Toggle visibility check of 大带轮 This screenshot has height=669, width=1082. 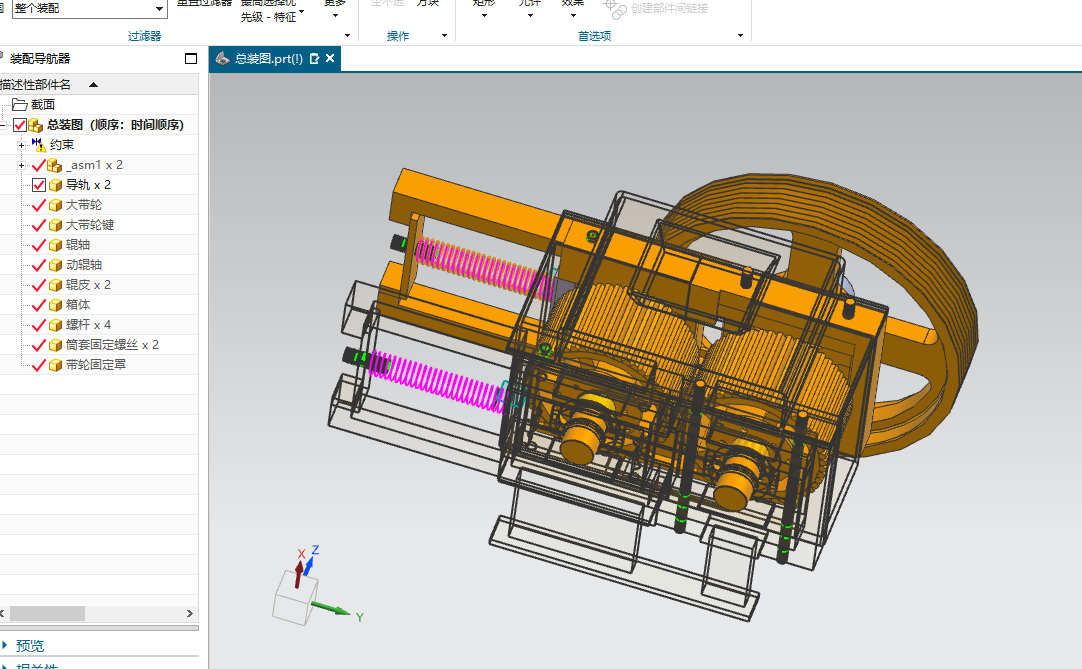(39, 205)
